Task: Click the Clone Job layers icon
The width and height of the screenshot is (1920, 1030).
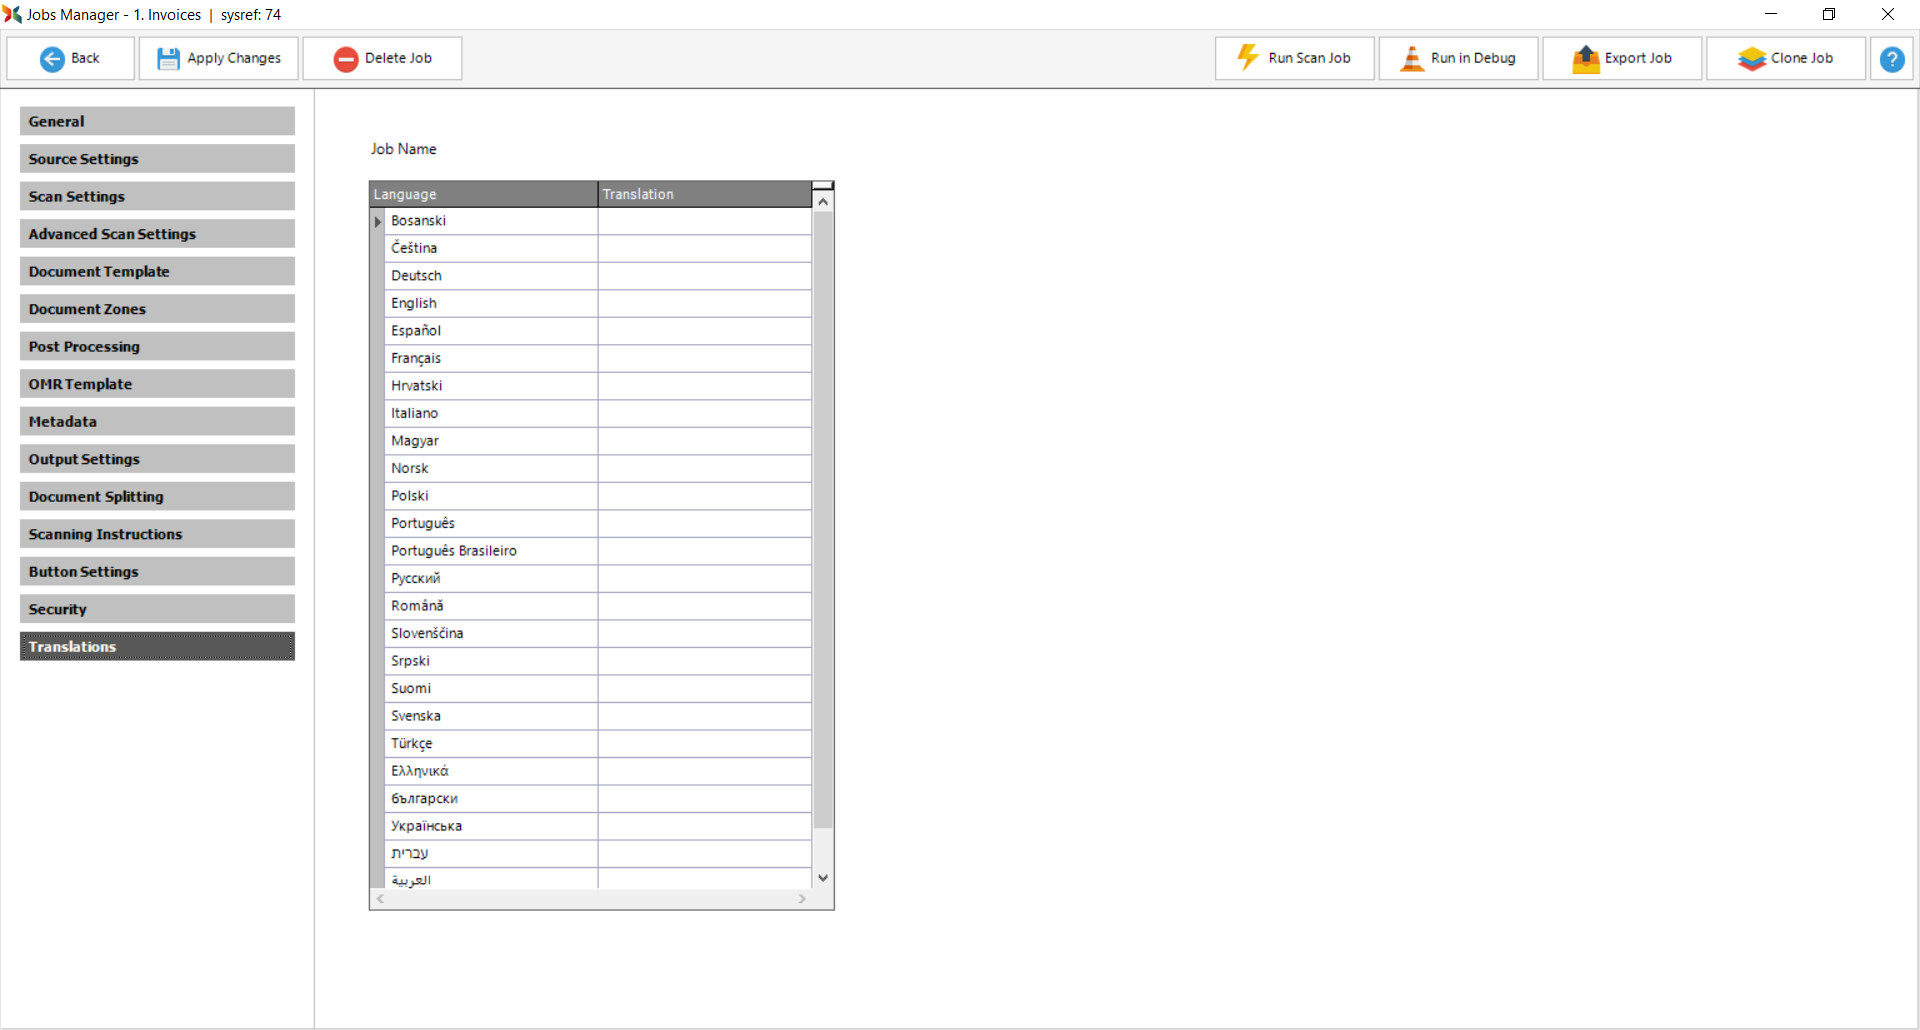Action: tap(1752, 59)
